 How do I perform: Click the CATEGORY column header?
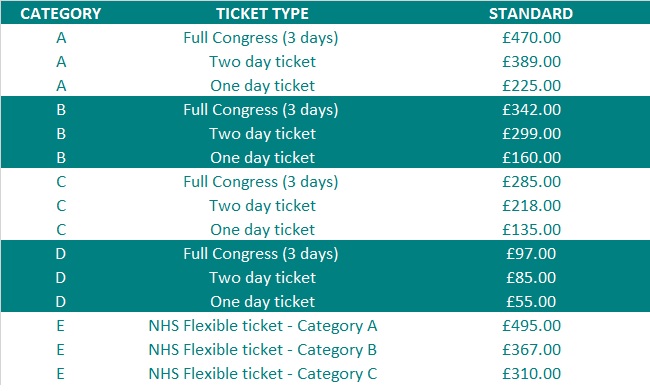pos(61,14)
